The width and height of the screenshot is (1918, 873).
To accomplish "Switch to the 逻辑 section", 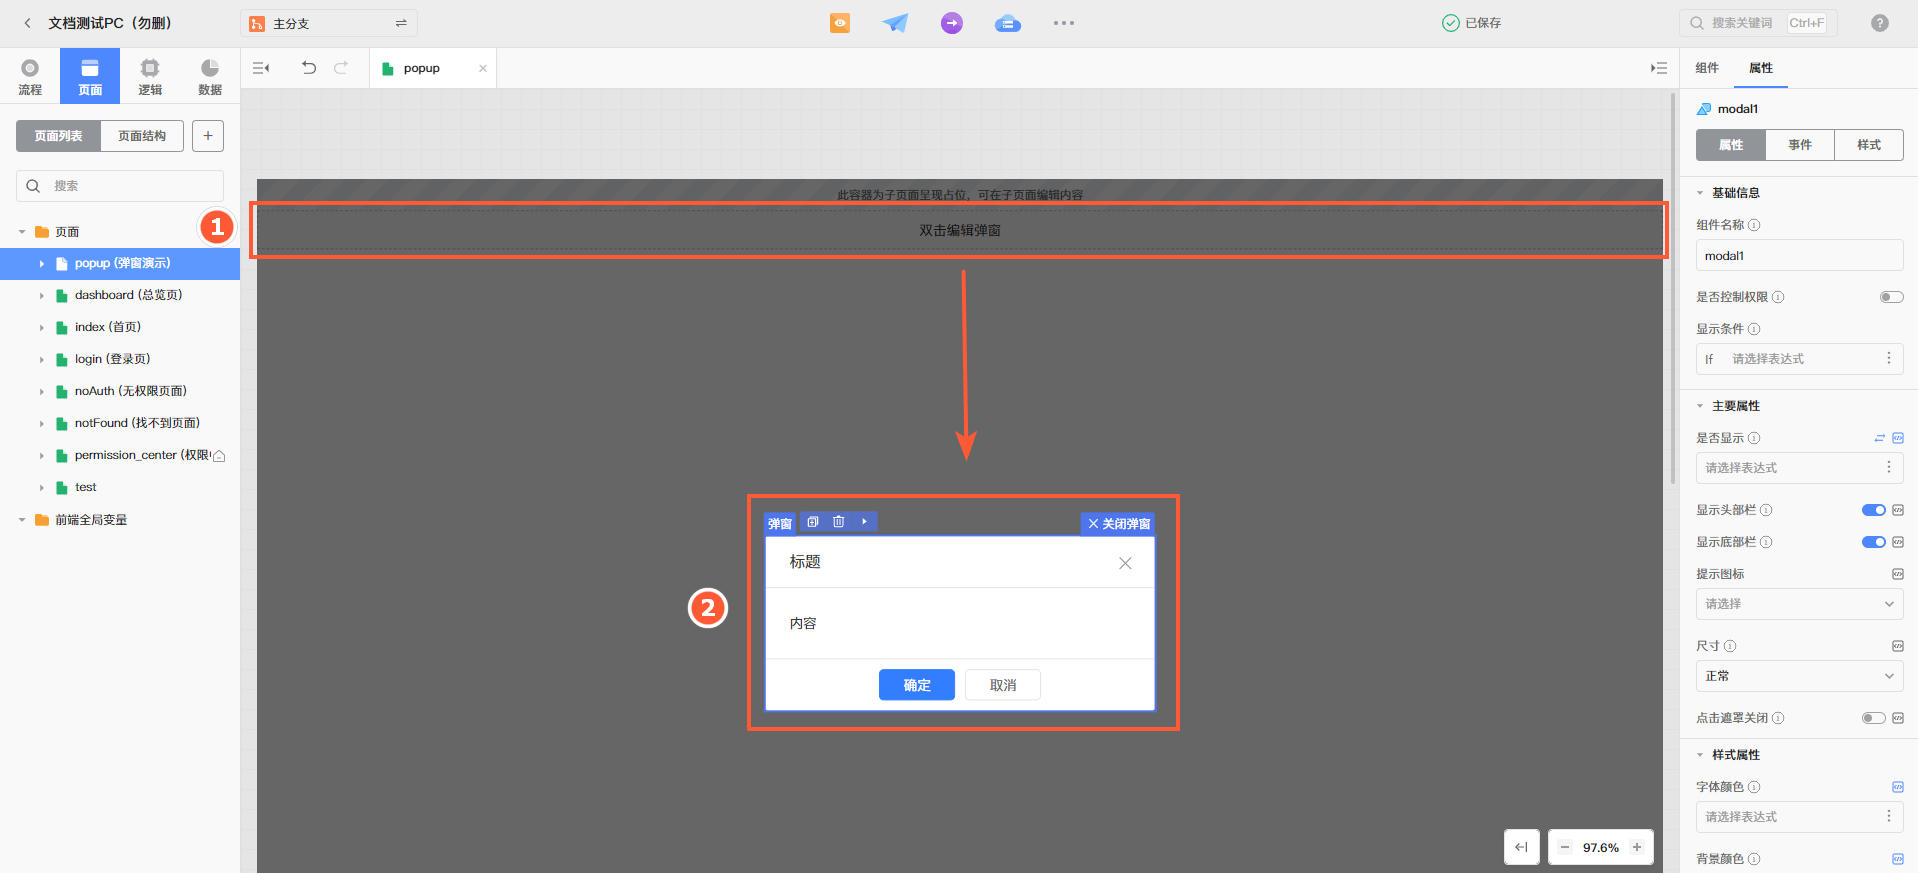I will click(150, 77).
